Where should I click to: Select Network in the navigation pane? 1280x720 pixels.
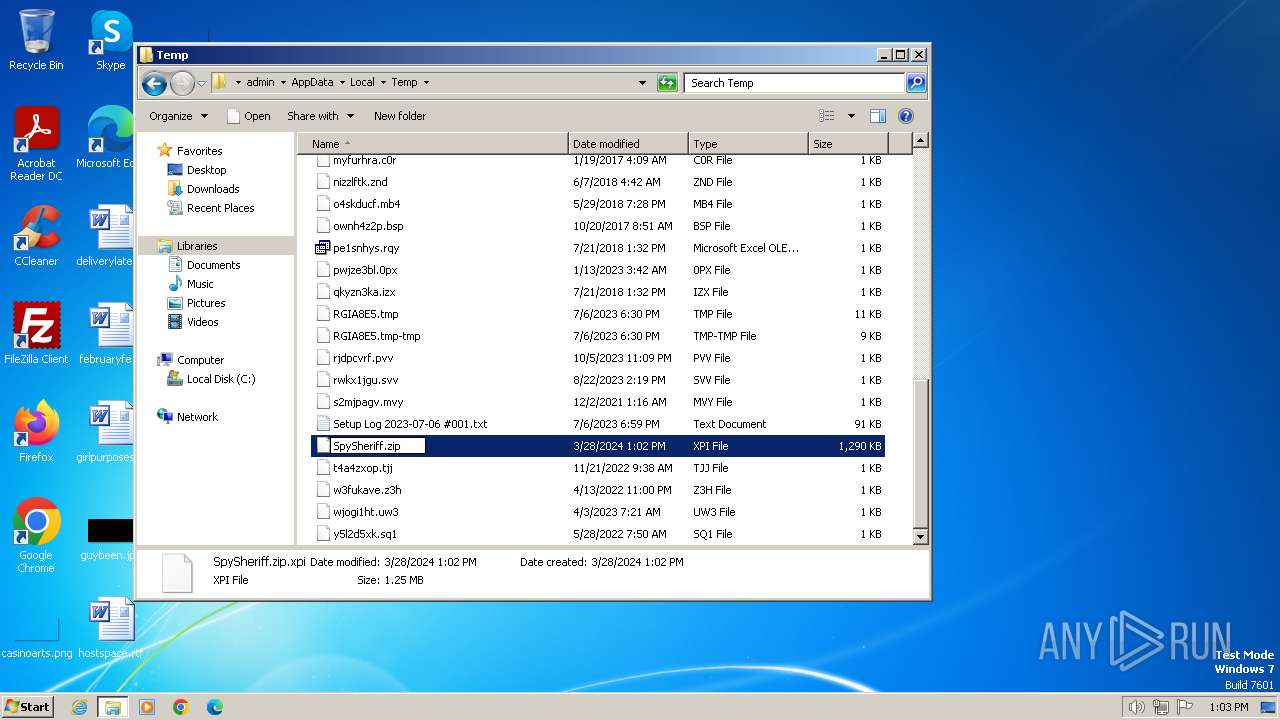197,417
